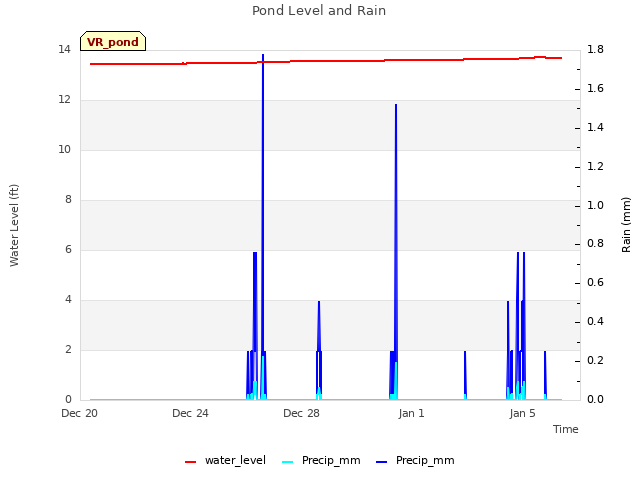Screen dimensions: 640x480
Task: Click the red water_level legend swatch
Action: 191,462
